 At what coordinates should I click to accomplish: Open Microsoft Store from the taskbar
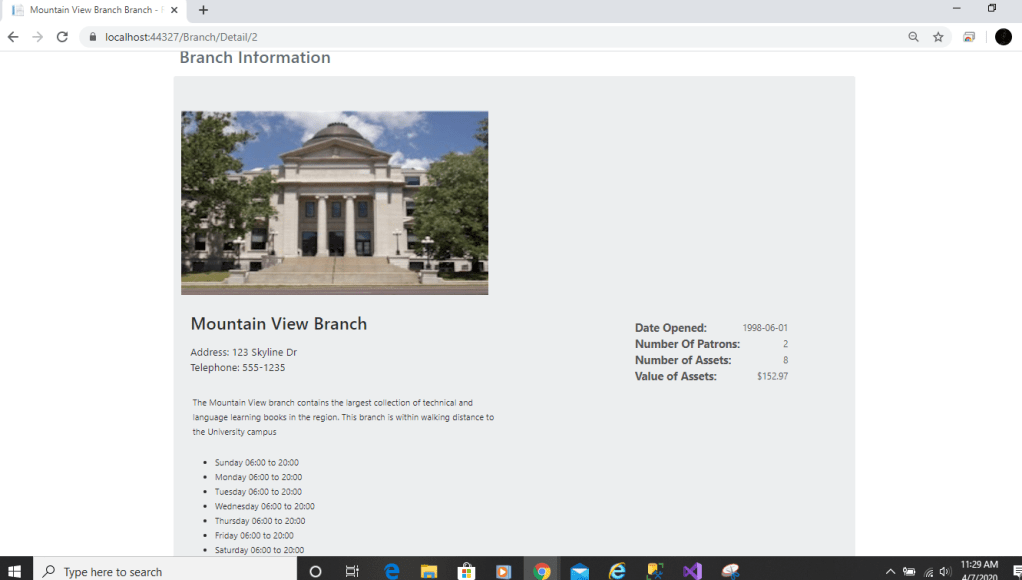click(466, 571)
